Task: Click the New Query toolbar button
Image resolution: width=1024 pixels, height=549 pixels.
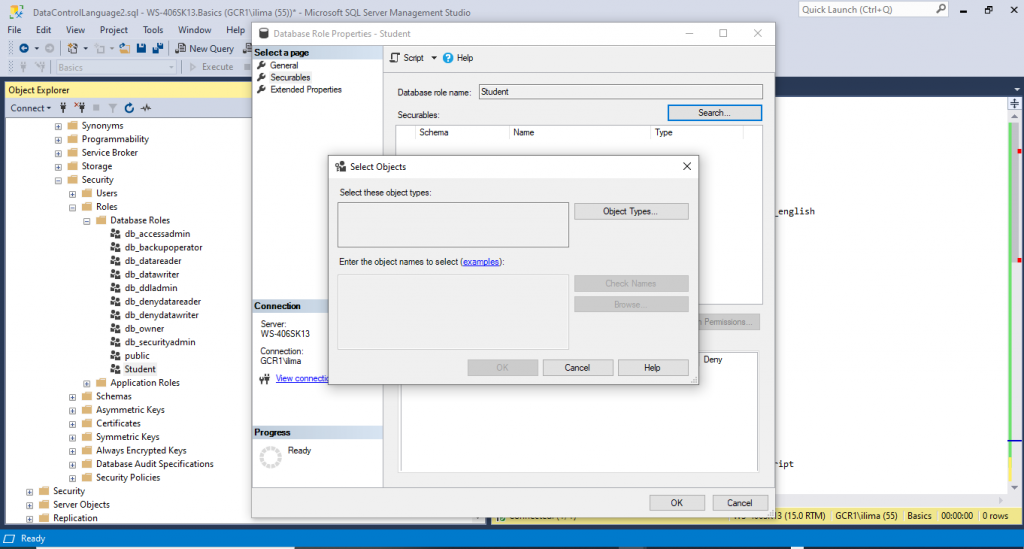Action: (204, 48)
